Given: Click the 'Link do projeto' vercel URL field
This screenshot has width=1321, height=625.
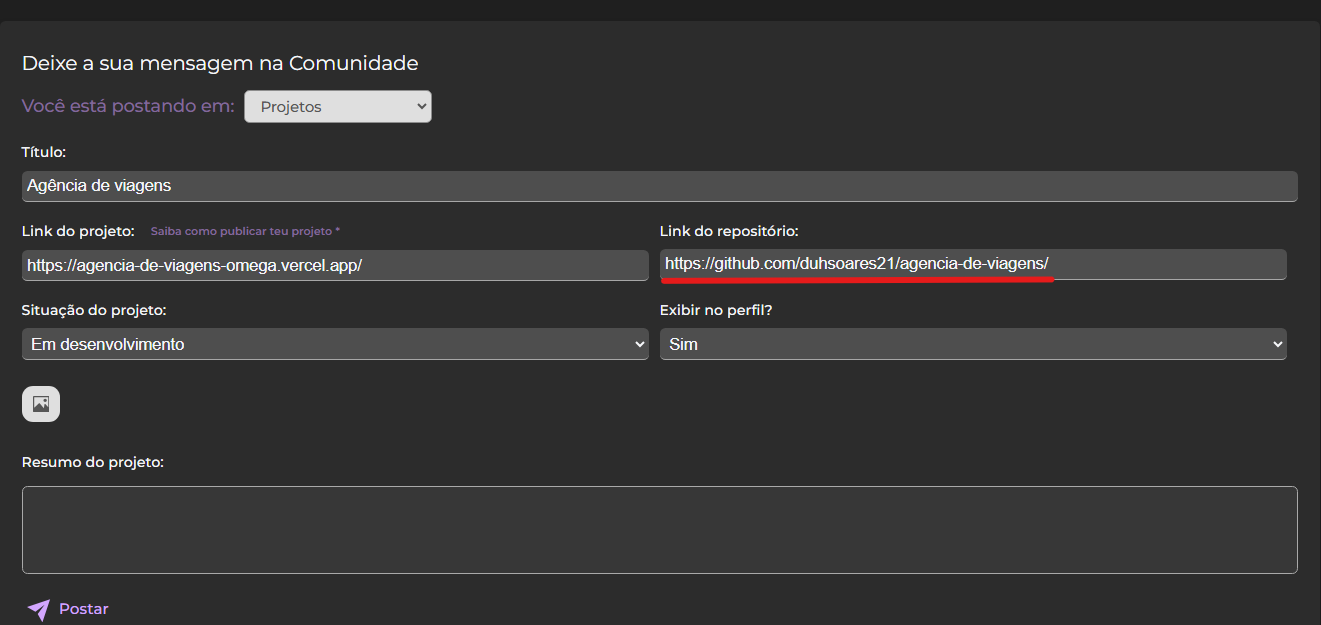Looking at the screenshot, I should pyautogui.click(x=335, y=265).
